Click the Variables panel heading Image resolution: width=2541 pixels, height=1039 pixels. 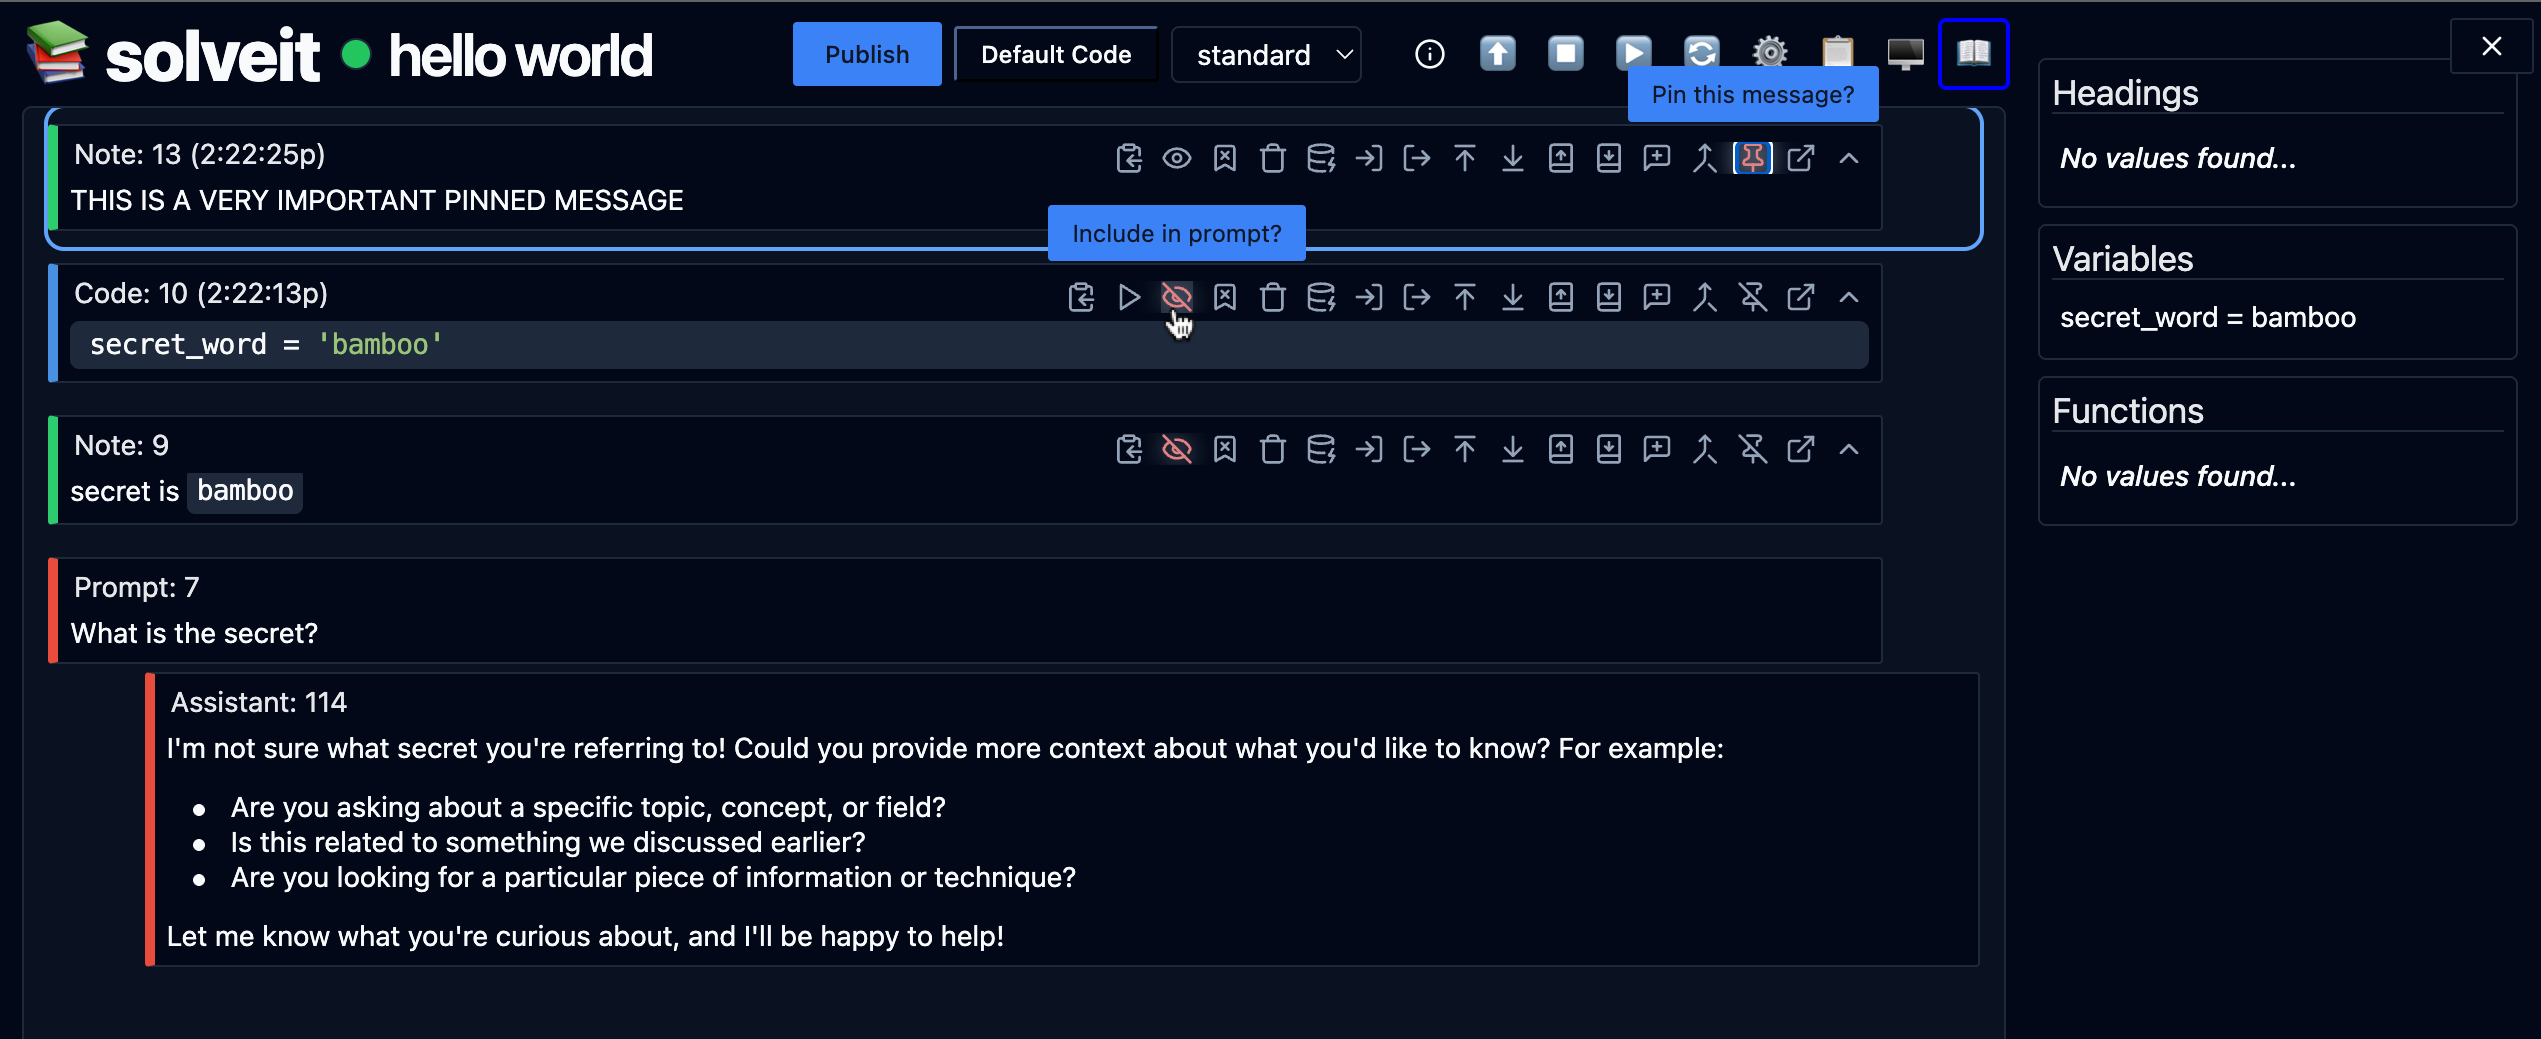click(2122, 259)
